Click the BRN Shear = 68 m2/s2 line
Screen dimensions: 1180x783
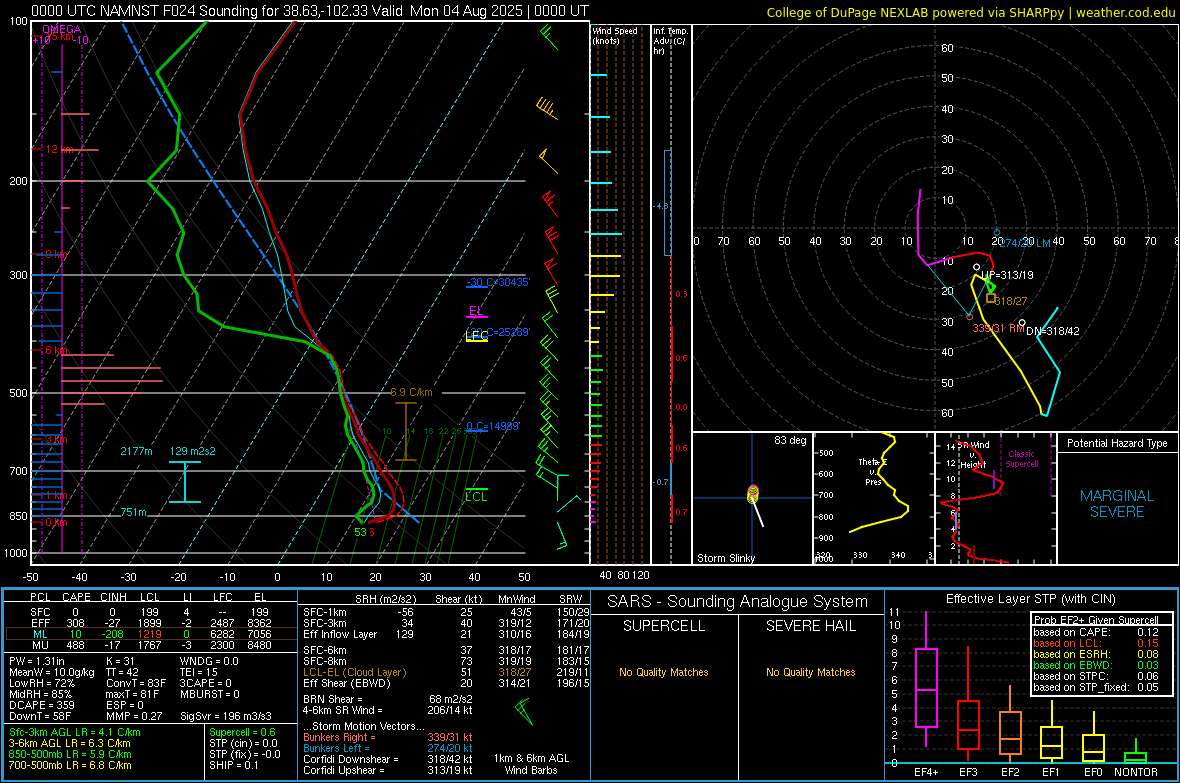click(388, 699)
